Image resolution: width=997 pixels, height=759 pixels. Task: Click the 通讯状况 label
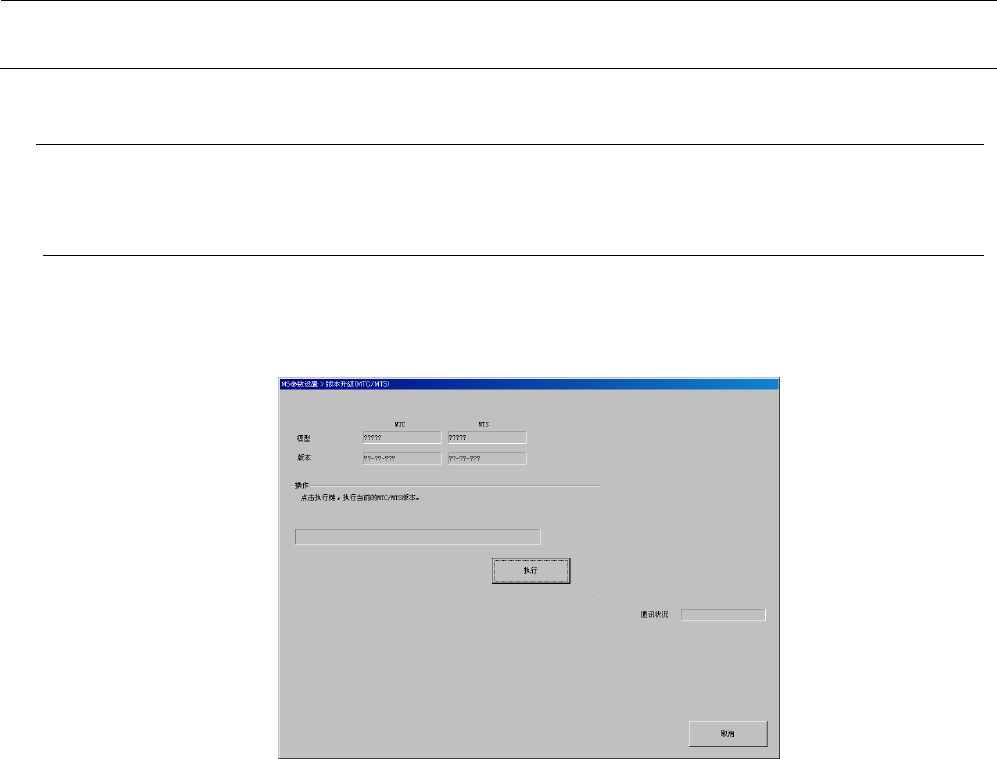tap(654, 615)
